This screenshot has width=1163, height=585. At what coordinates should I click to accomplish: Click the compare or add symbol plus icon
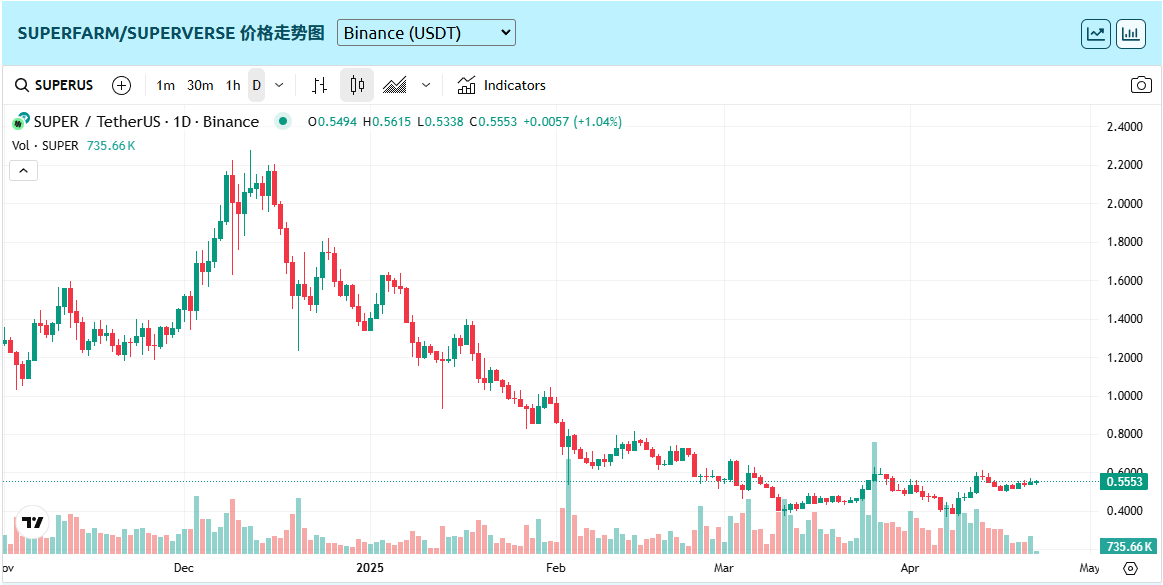click(122, 85)
